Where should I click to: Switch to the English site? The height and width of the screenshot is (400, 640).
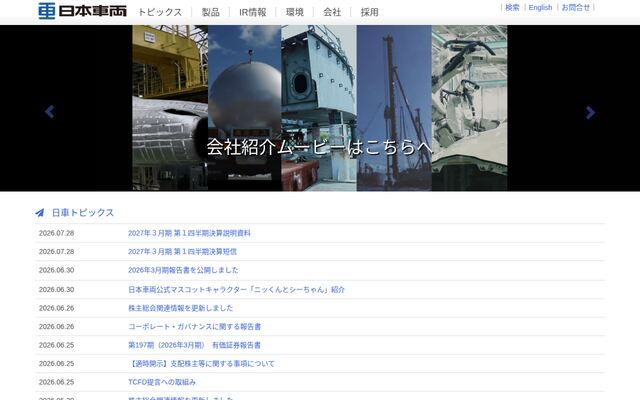pos(540,7)
